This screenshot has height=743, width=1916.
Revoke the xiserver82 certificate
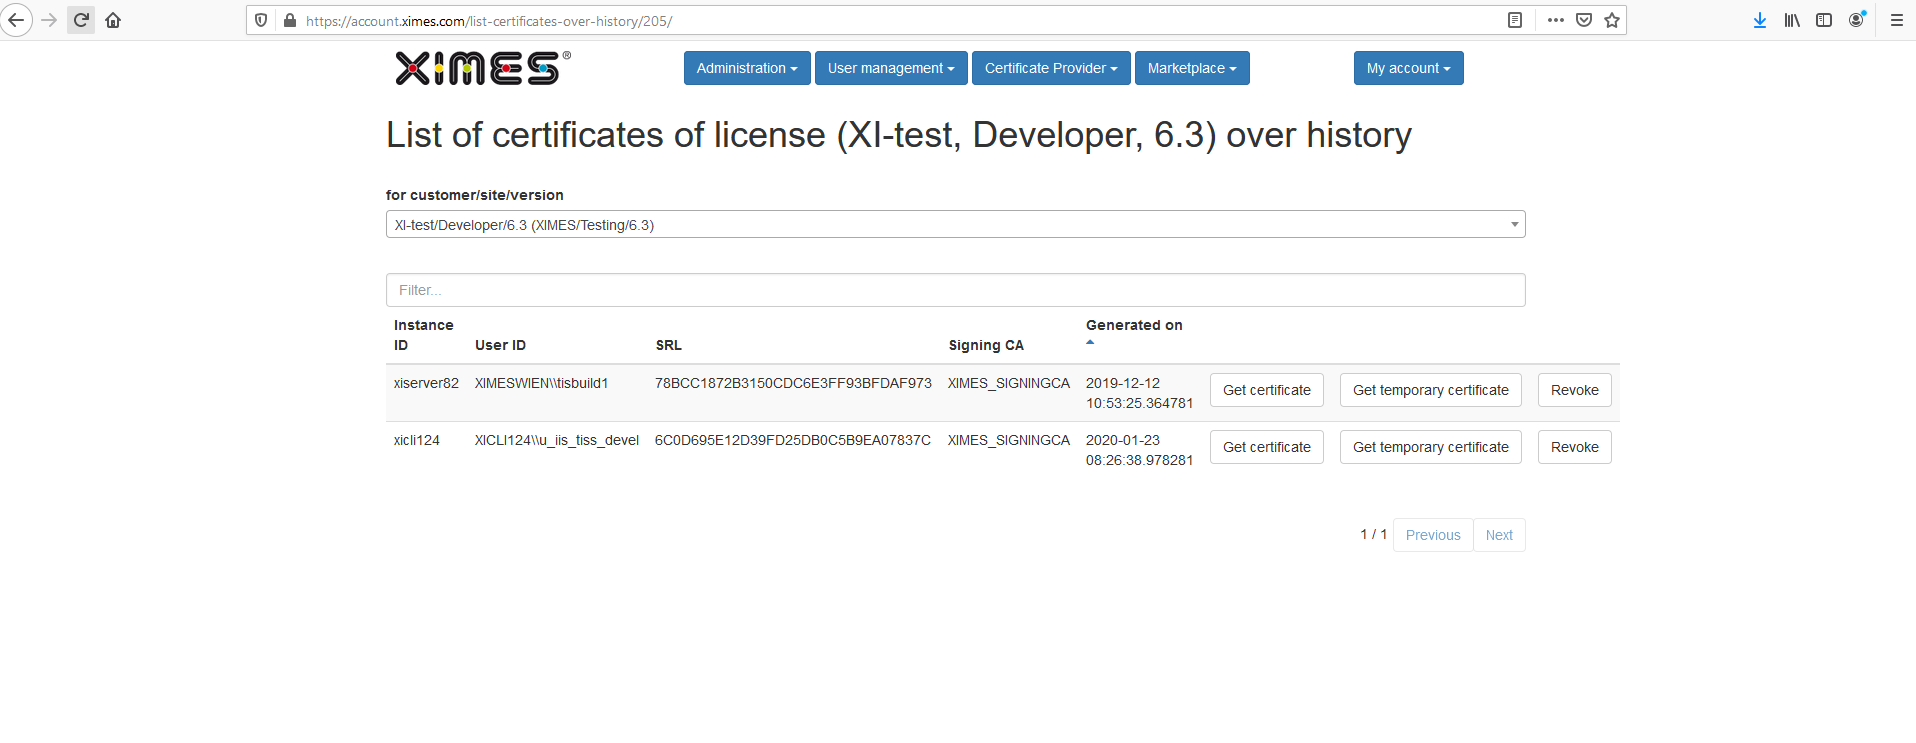(1574, 390)
